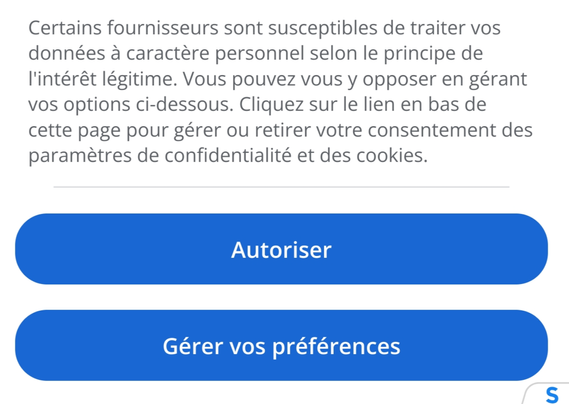569x404 pixels.
Task: Click the word 'consentement' in paragraph
Action: point(432,130)
